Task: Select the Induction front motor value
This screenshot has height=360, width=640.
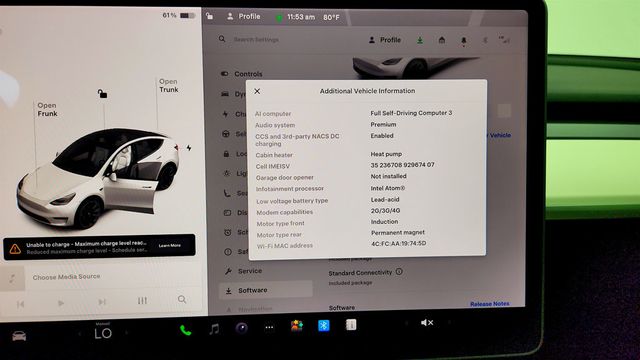Action: pos(384,222)
